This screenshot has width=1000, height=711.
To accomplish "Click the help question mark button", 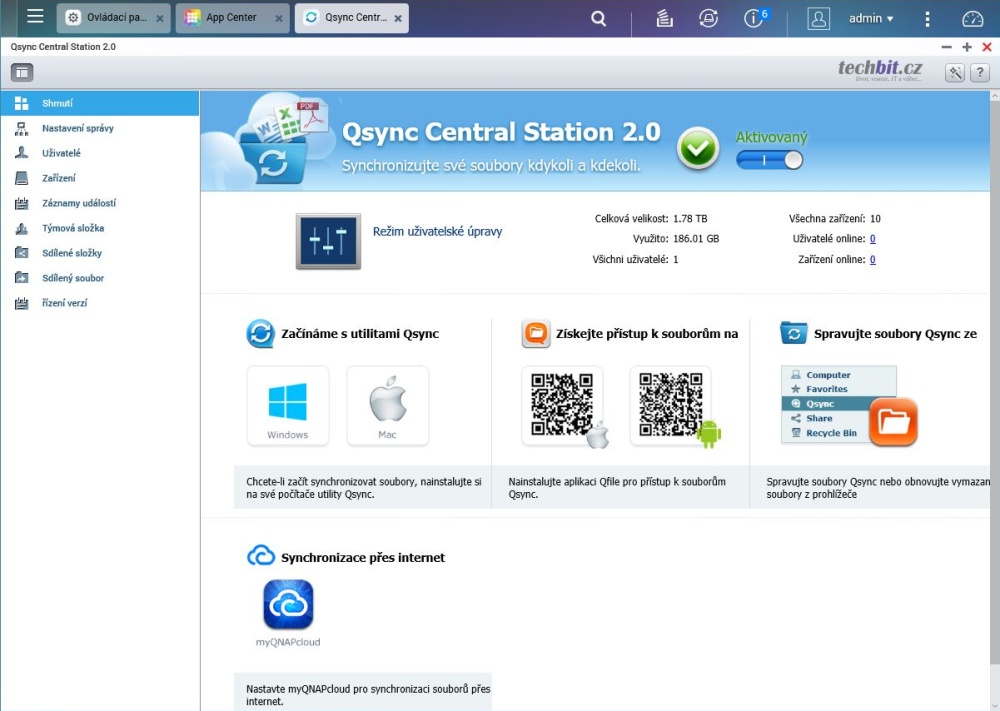I will click(x=979, y=72).
